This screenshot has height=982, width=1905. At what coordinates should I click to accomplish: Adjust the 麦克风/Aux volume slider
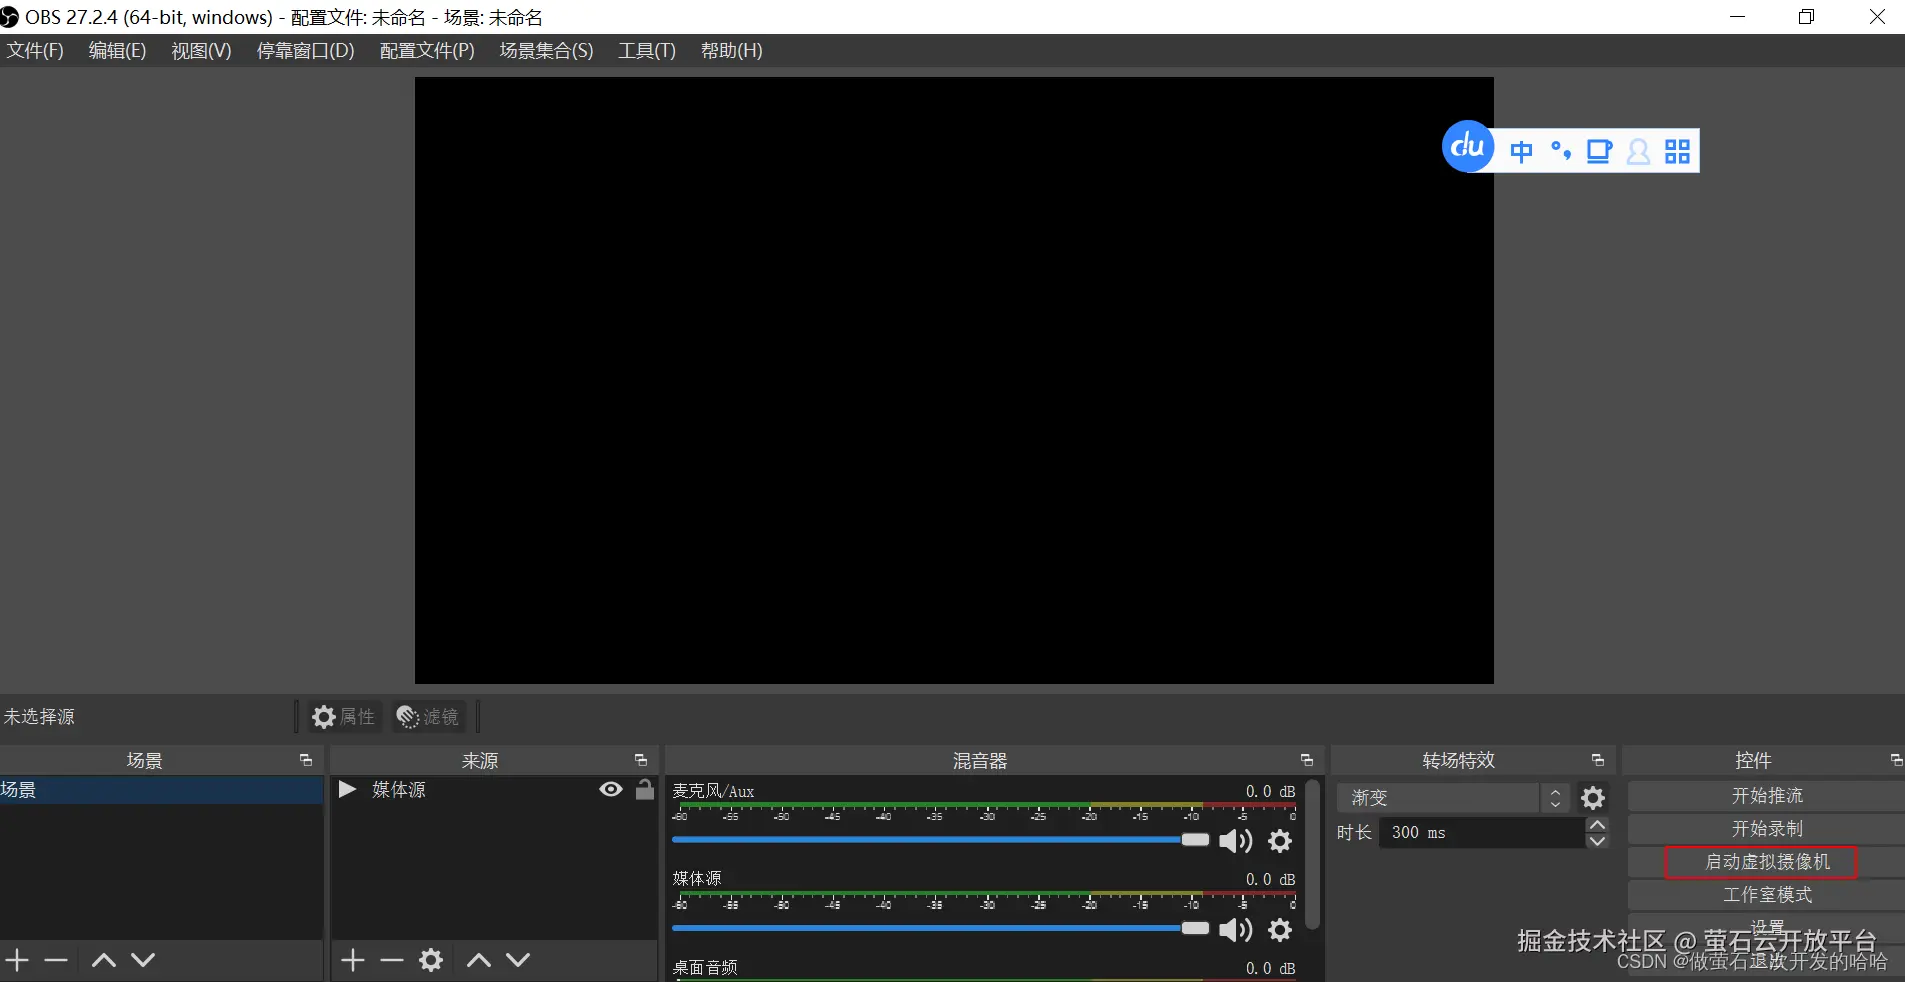tap(941, 840)
